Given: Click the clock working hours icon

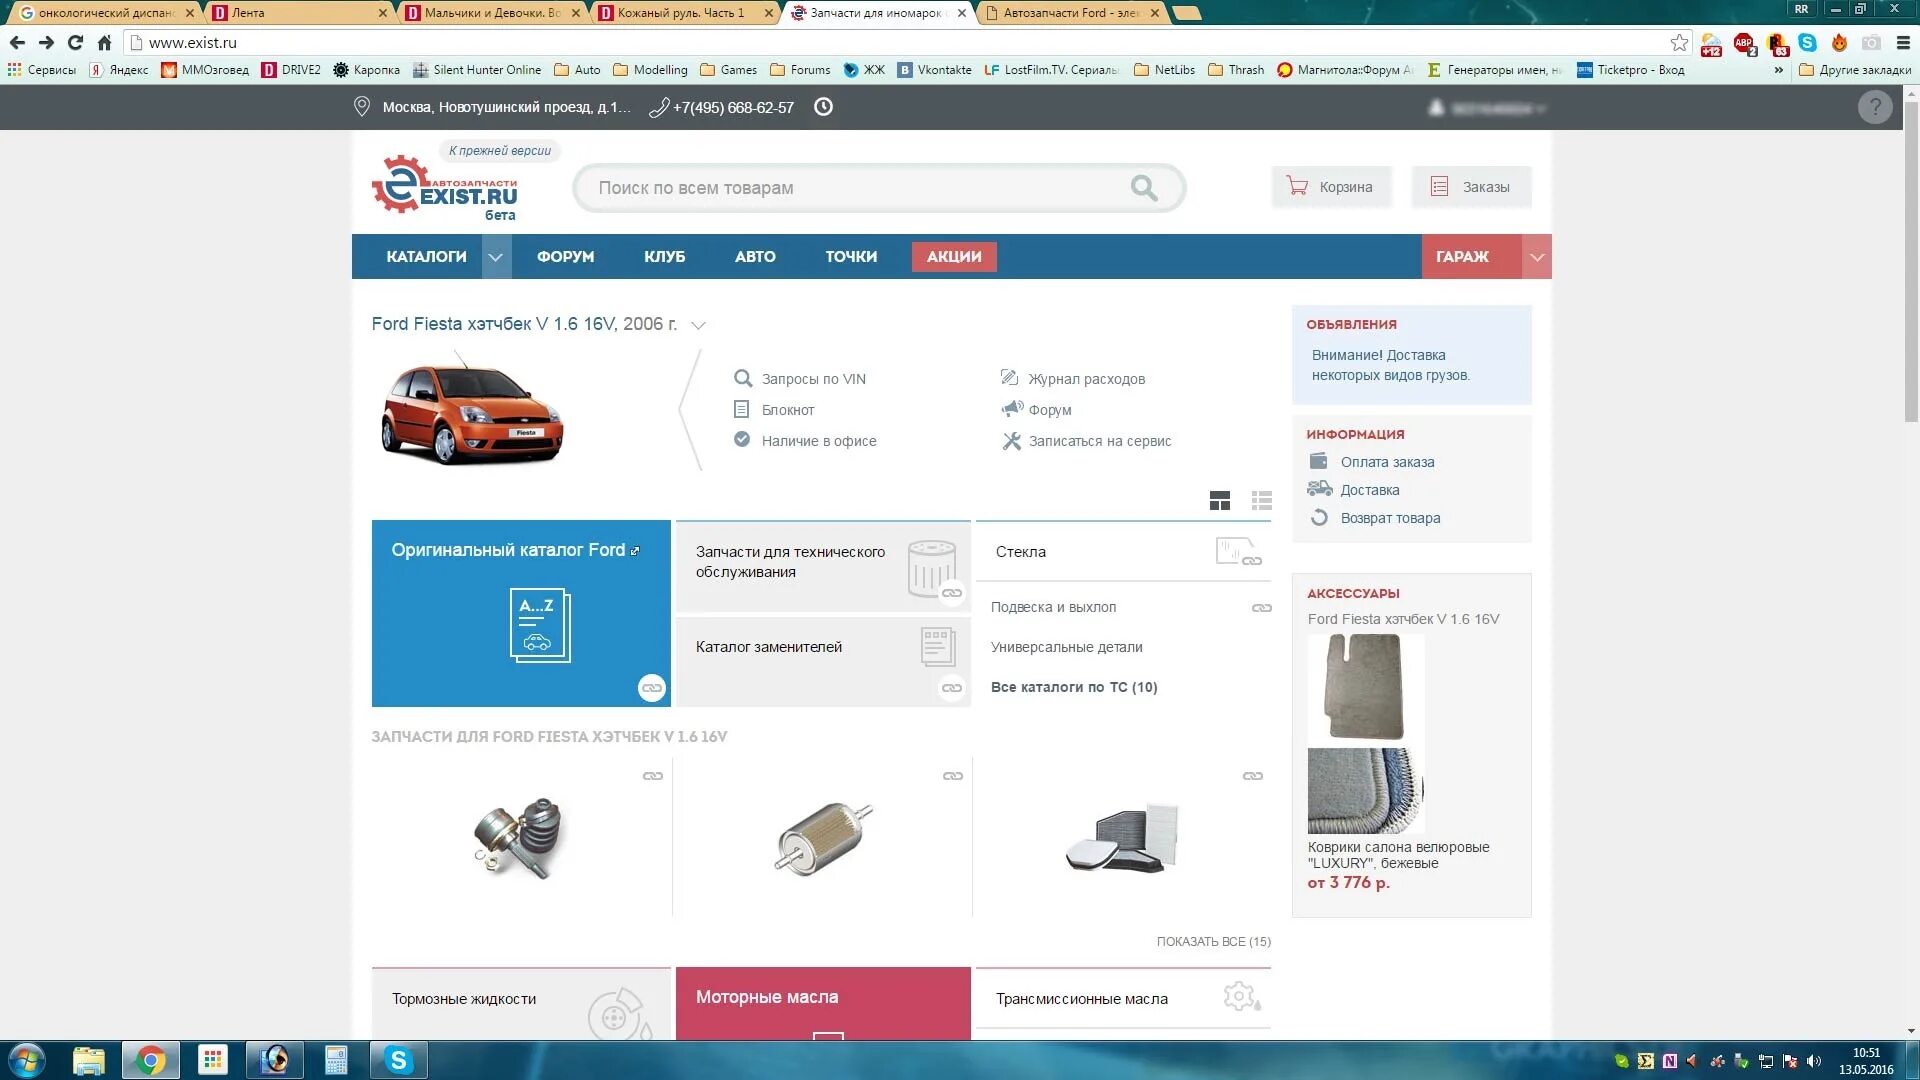Looking at the screenshot, I should [823, 107].
